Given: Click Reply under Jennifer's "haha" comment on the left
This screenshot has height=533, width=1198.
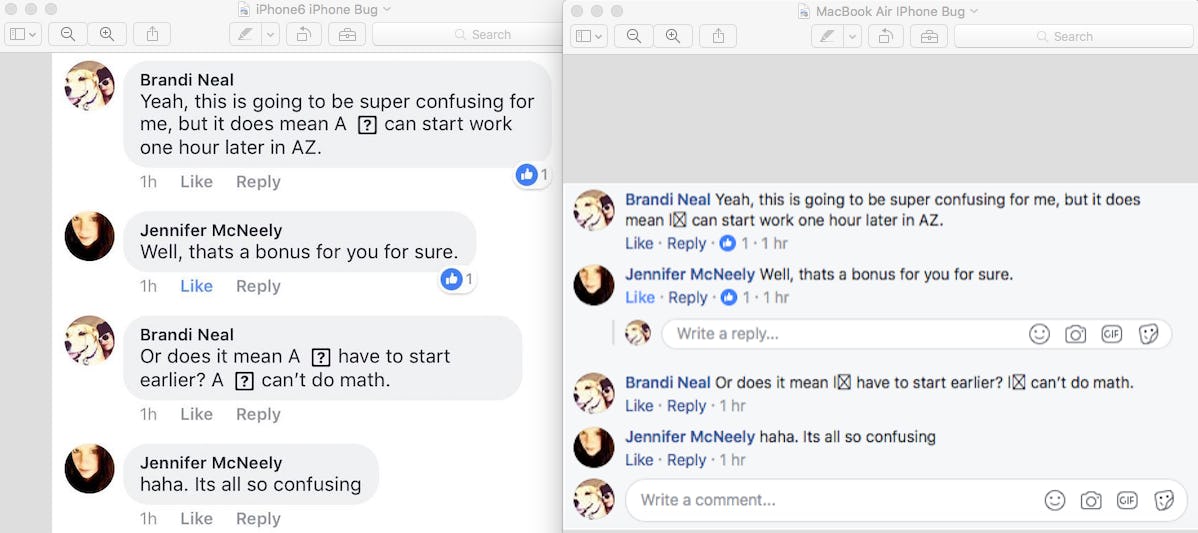Looking at the screenshot, I should [x=258, y=518].
